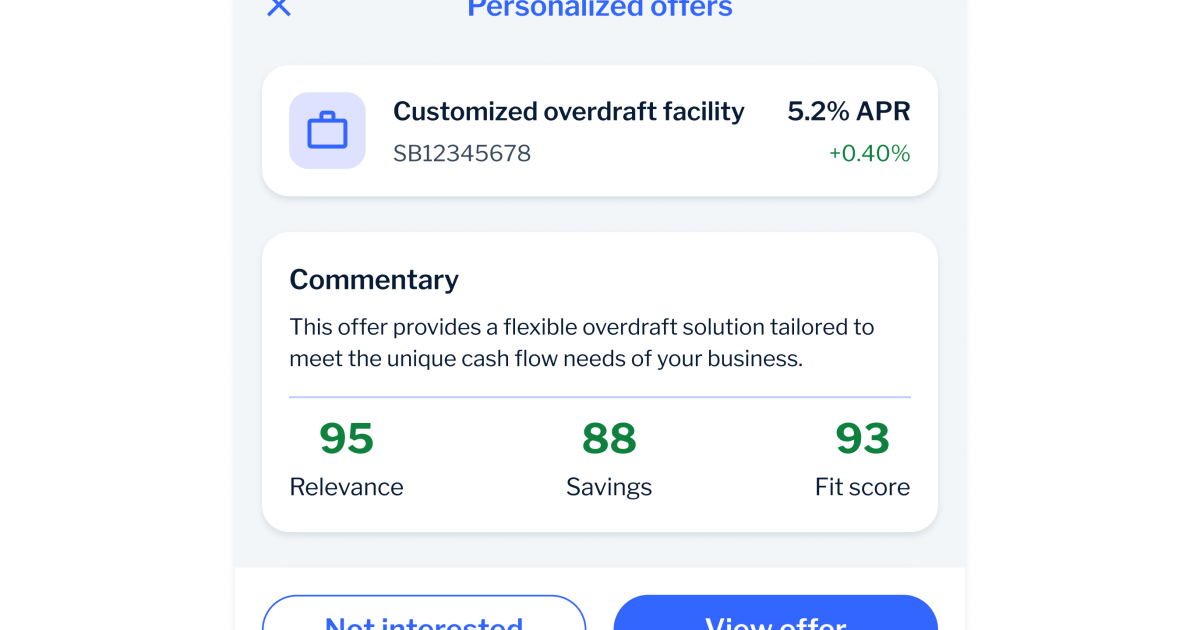Viewport: 1200px width, 630px height.
Task: Tap the Commentary heading
Action: point(373,279)
